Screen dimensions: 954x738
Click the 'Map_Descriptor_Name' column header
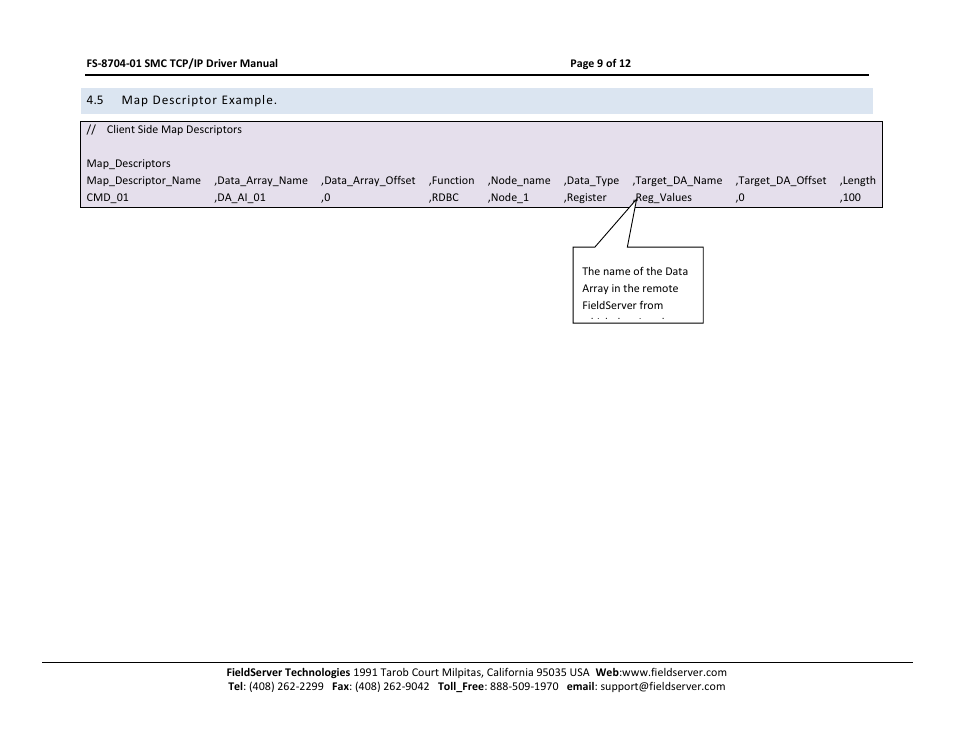pyautogui.click(x=144, y=180)
